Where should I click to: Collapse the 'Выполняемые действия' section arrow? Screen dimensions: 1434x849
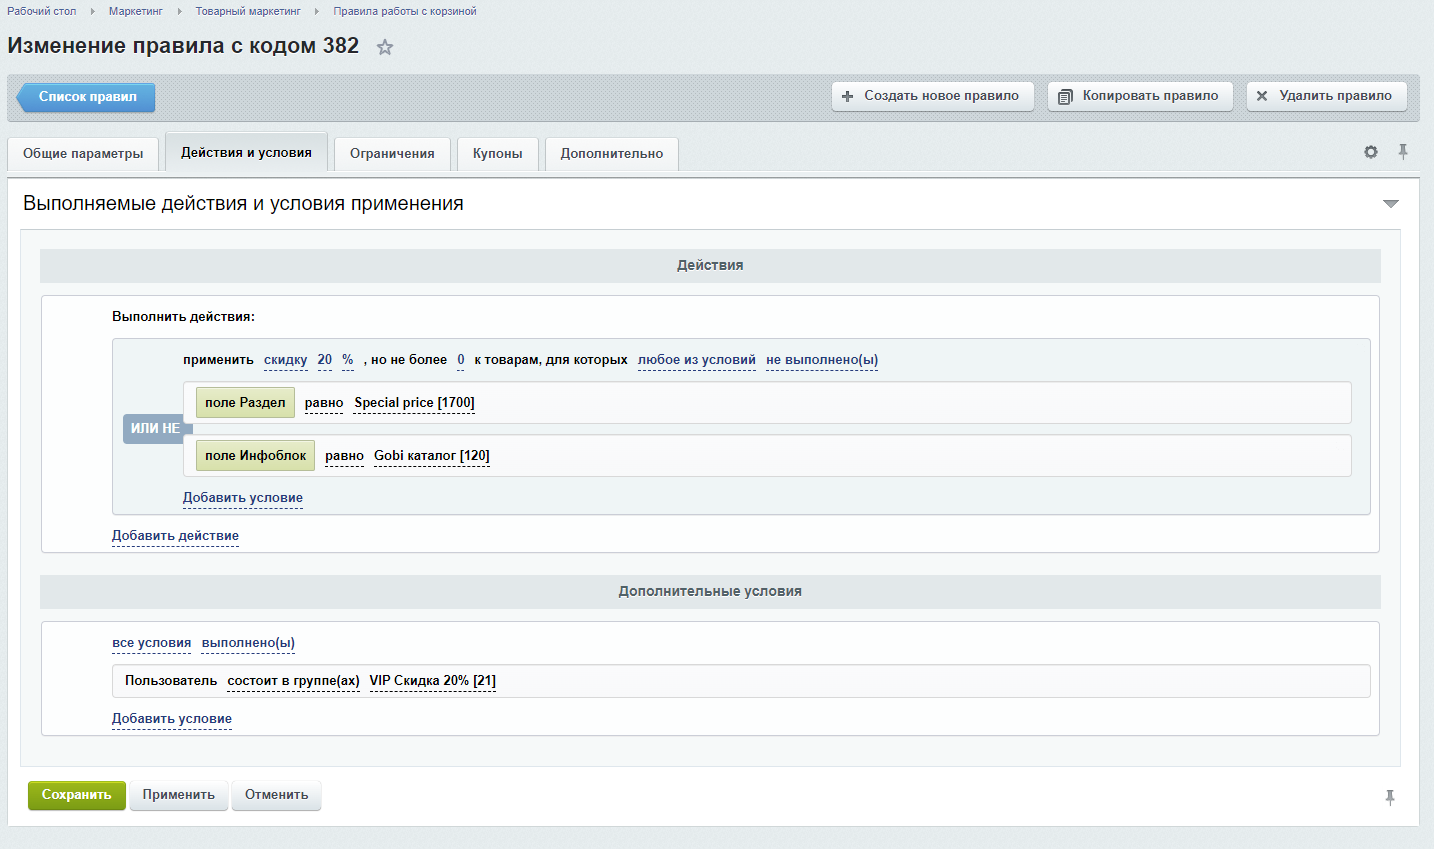coord(1390,204)
